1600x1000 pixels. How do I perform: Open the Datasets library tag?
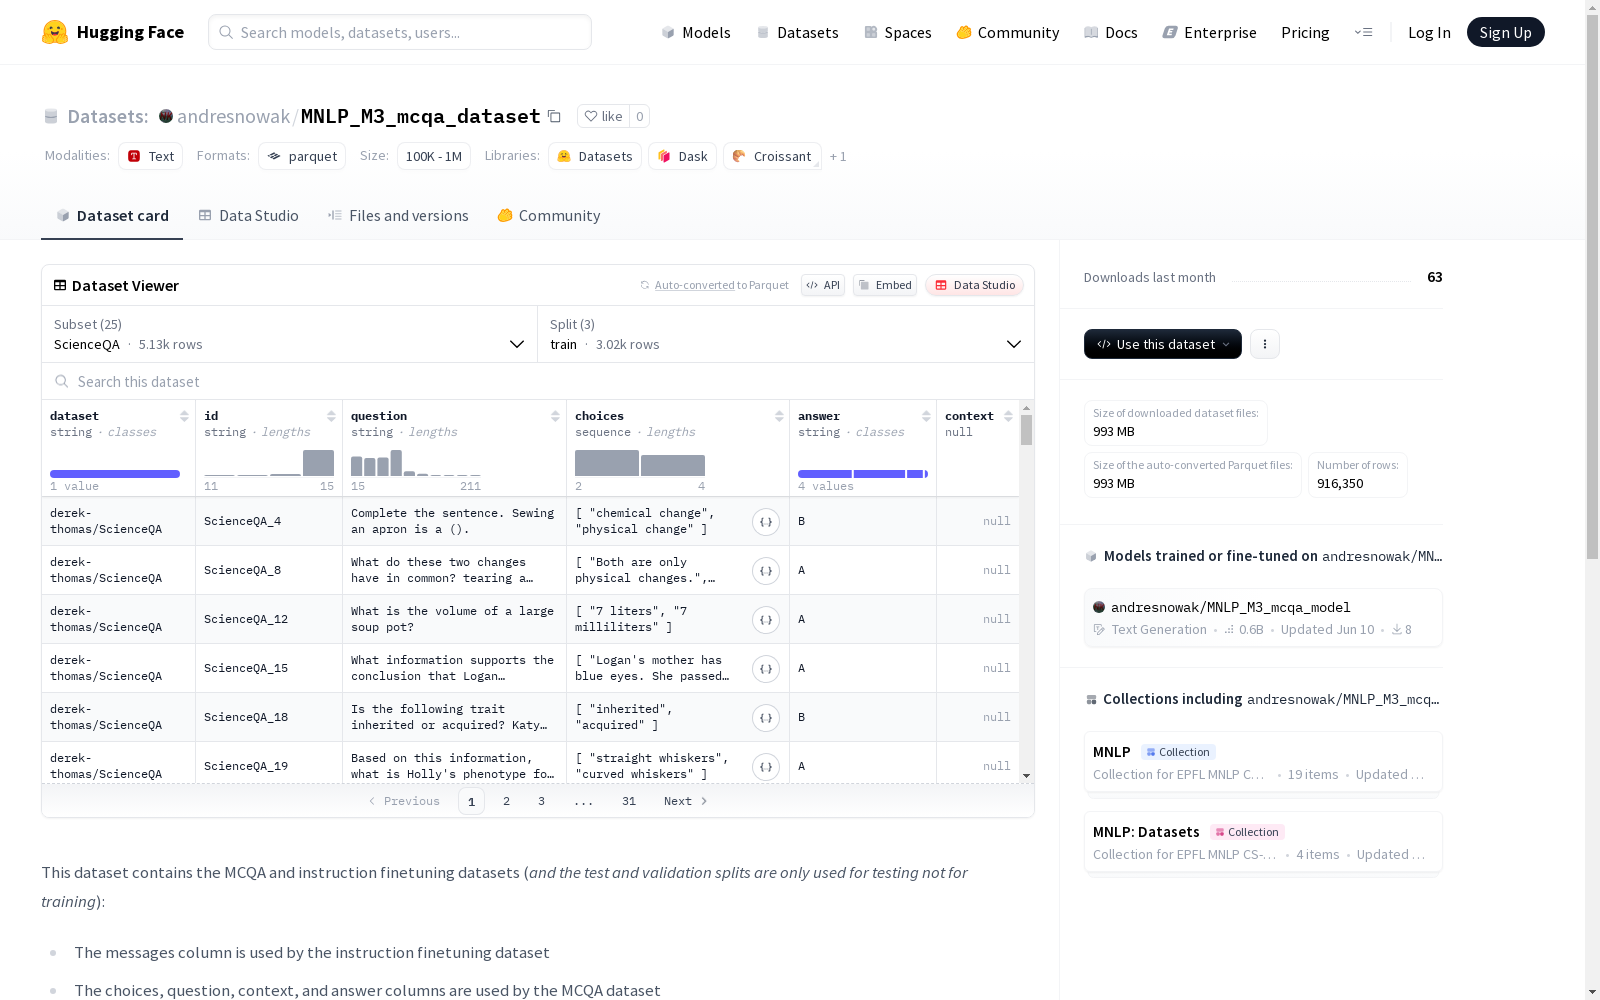[595, 156]
